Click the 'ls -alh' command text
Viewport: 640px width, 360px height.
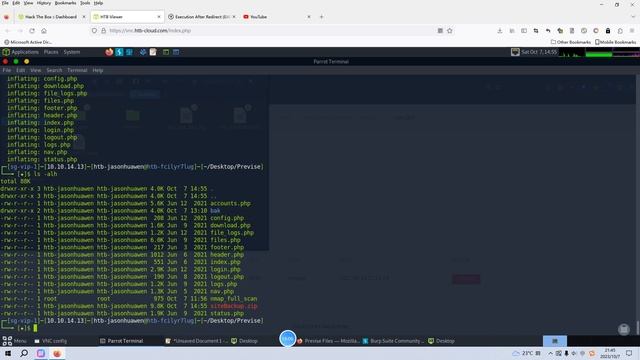(45, 174)
